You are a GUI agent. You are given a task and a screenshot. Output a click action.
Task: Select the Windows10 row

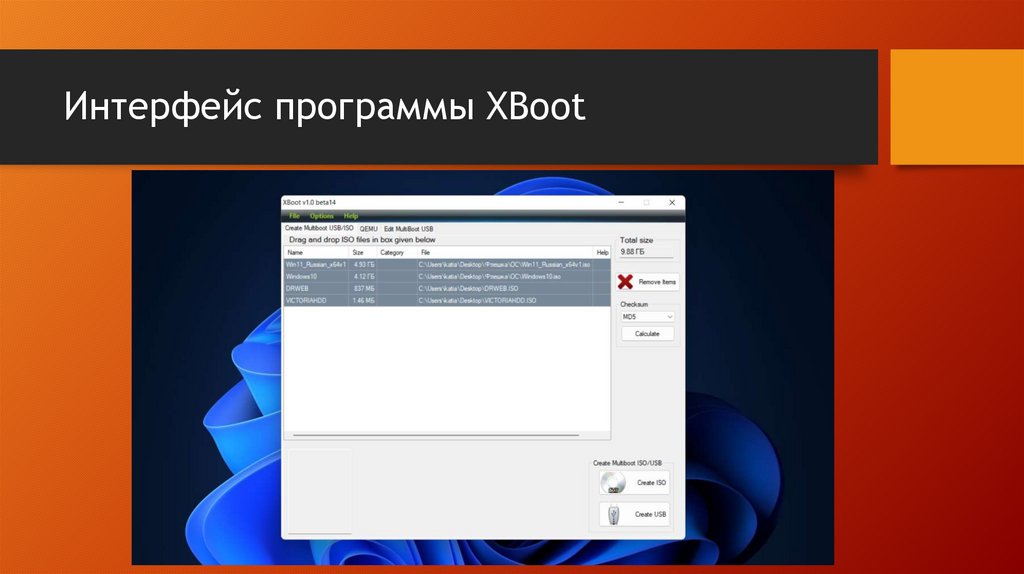pyautogui.click(x=447, y=276)
